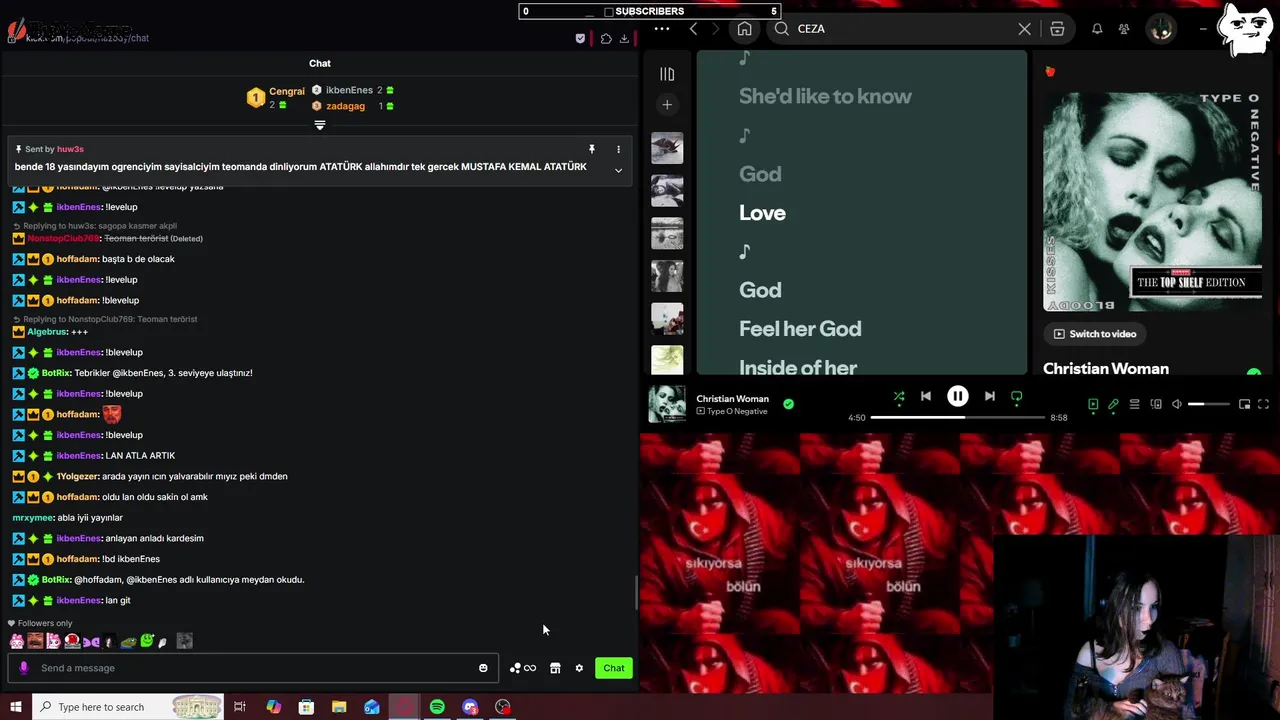The height and width of the screenshot is (720, 1280).
Task: Open Cengrai on the leaderboard
Action: tap(286, 91)
